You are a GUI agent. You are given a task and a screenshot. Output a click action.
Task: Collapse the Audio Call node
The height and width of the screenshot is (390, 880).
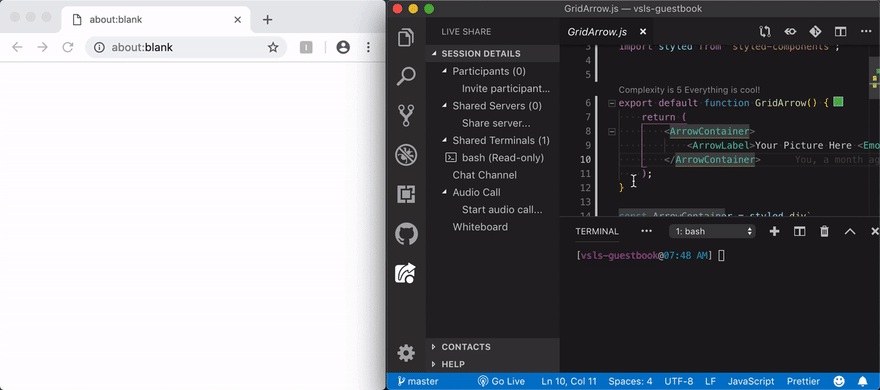[x=444, y=192]
